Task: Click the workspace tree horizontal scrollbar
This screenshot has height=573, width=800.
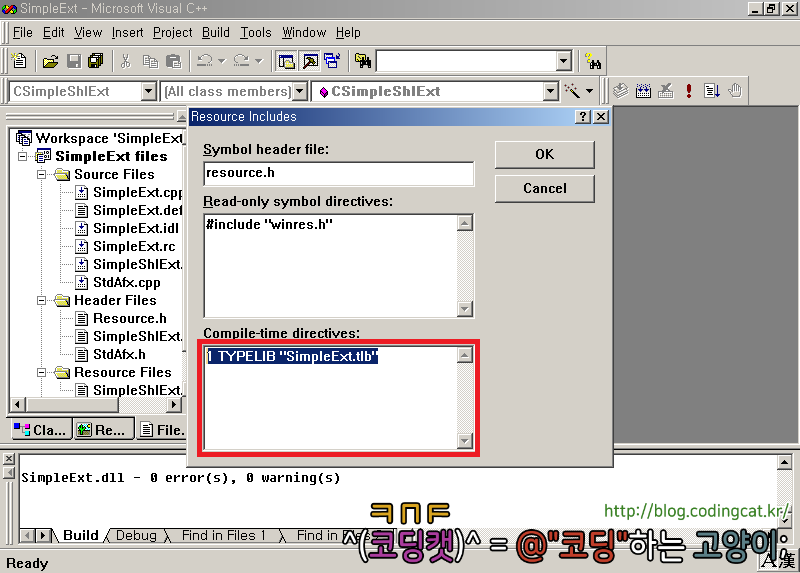Action: 95,405
